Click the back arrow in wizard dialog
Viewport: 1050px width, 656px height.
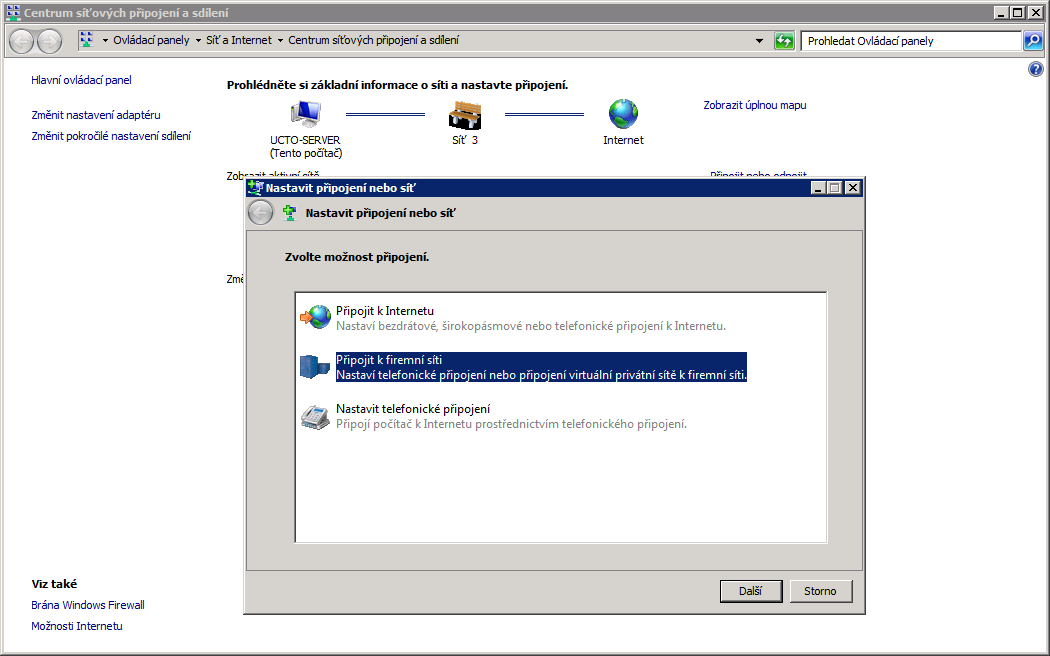(260, 212)
